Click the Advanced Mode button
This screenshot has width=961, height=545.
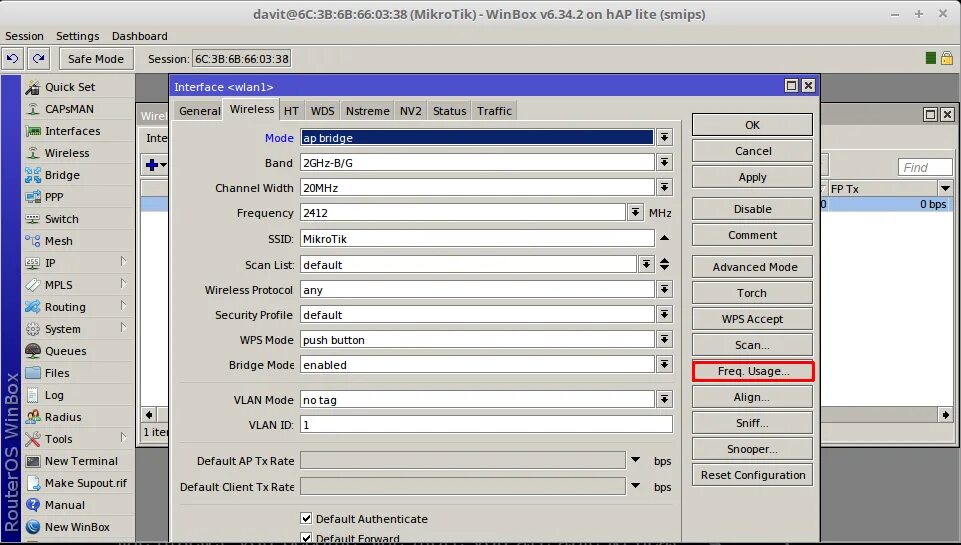[x=753, y=267]
